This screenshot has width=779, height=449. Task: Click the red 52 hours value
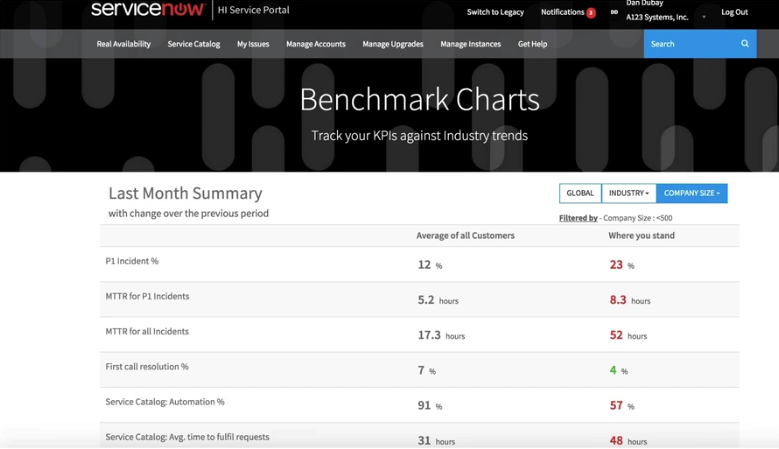pos(628,335)
